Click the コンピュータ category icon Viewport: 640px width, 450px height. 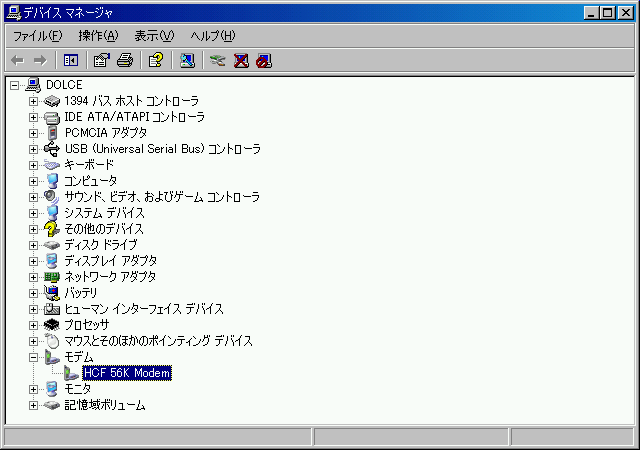(52, 181)
